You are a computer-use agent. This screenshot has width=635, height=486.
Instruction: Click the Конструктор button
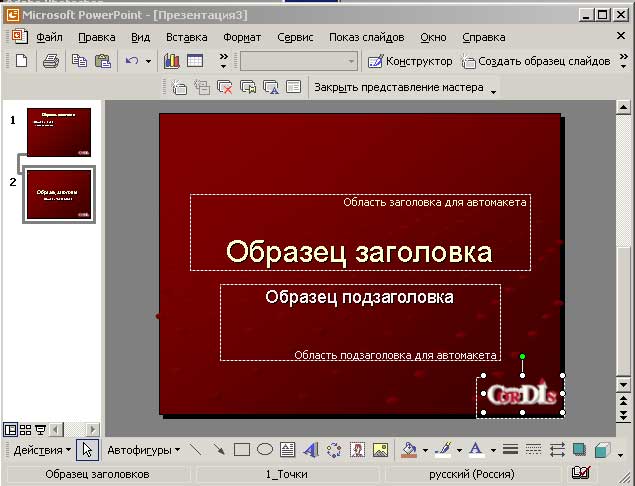(409, 61)
